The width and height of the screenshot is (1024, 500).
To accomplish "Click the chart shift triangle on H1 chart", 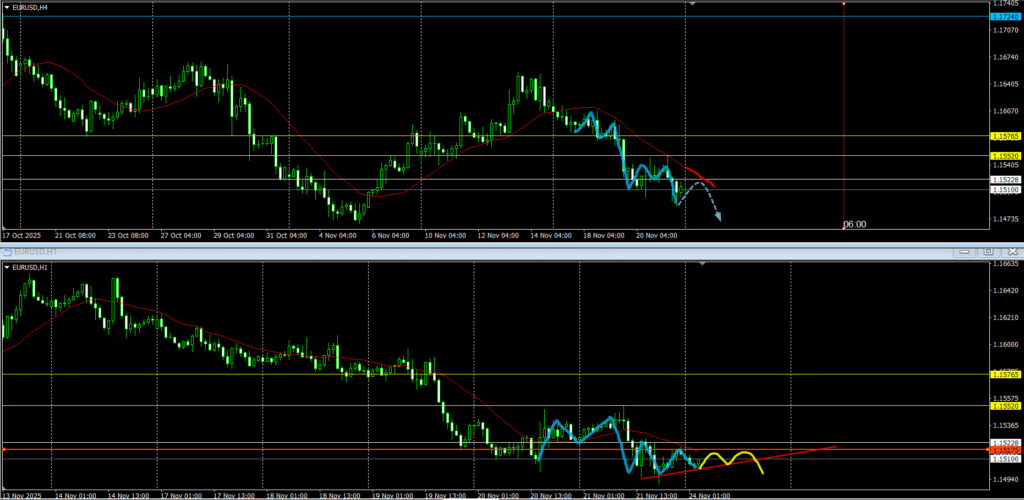I will coord(703,263).
